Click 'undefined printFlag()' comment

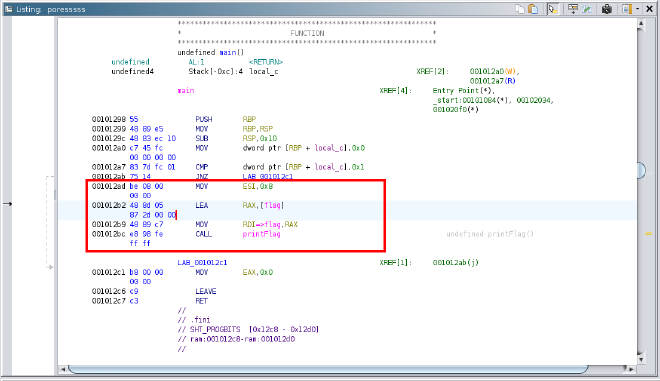point(490,234)
